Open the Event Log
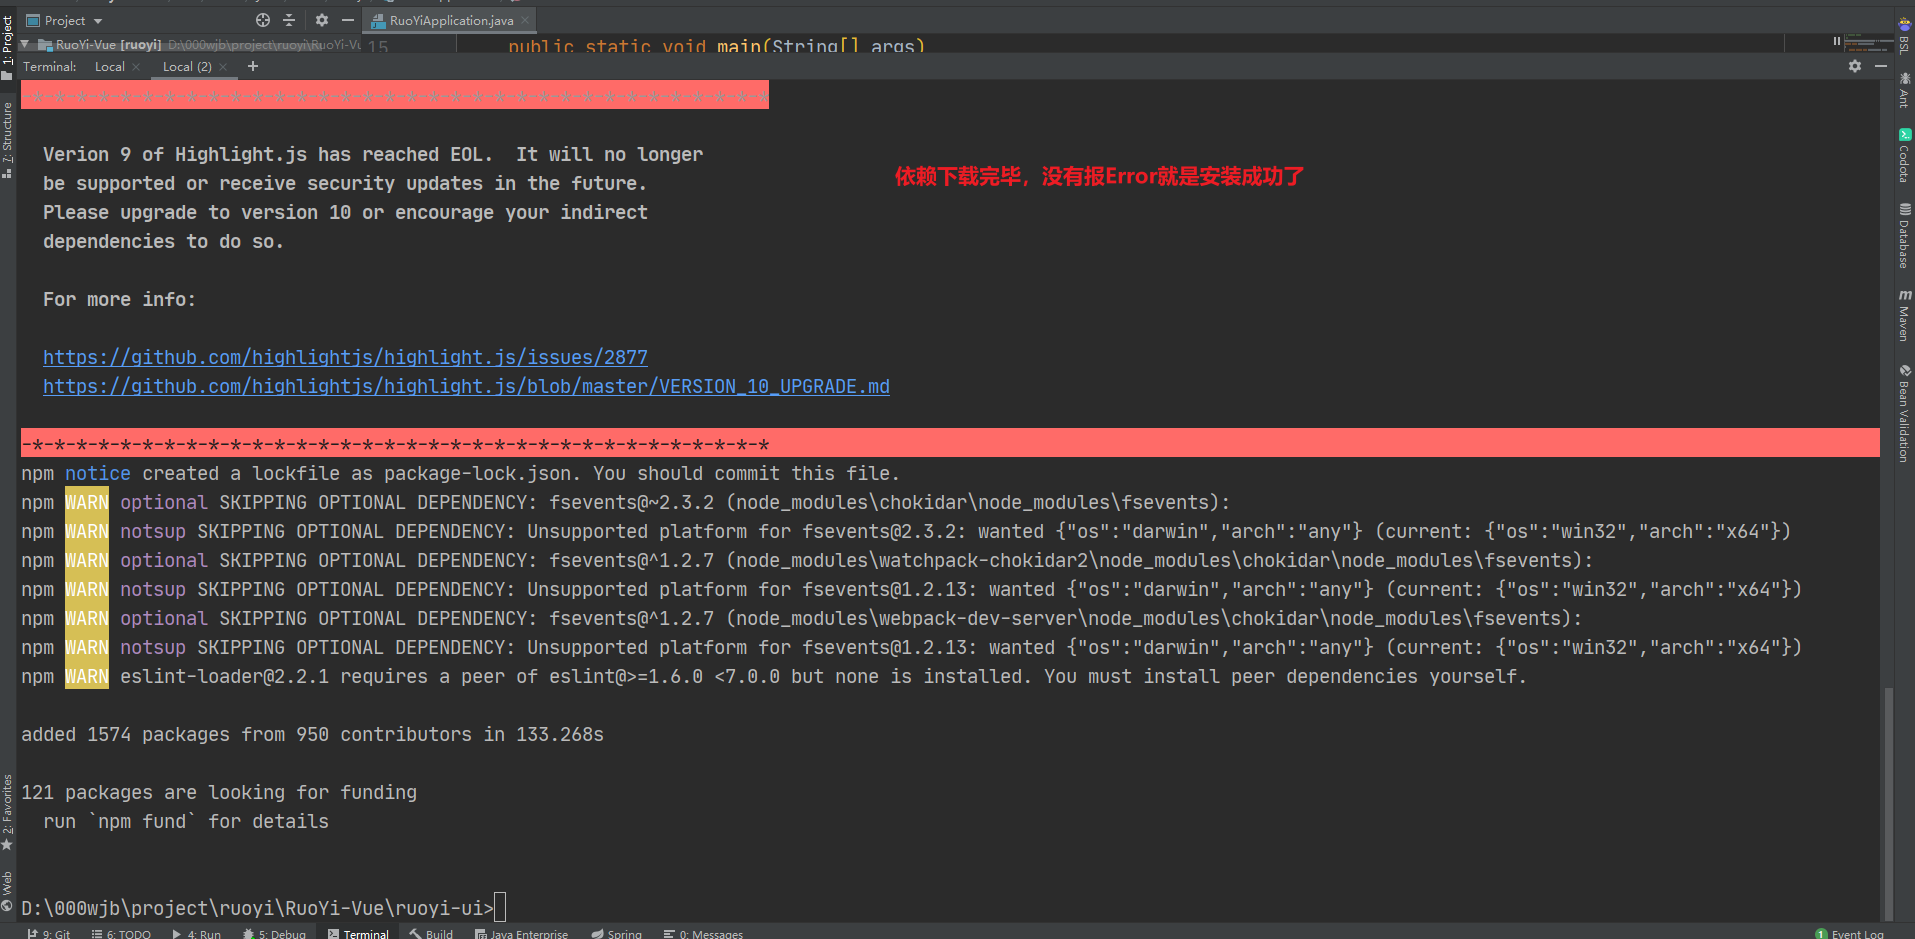The image size is (1915, 939). tap(1850, 933)
